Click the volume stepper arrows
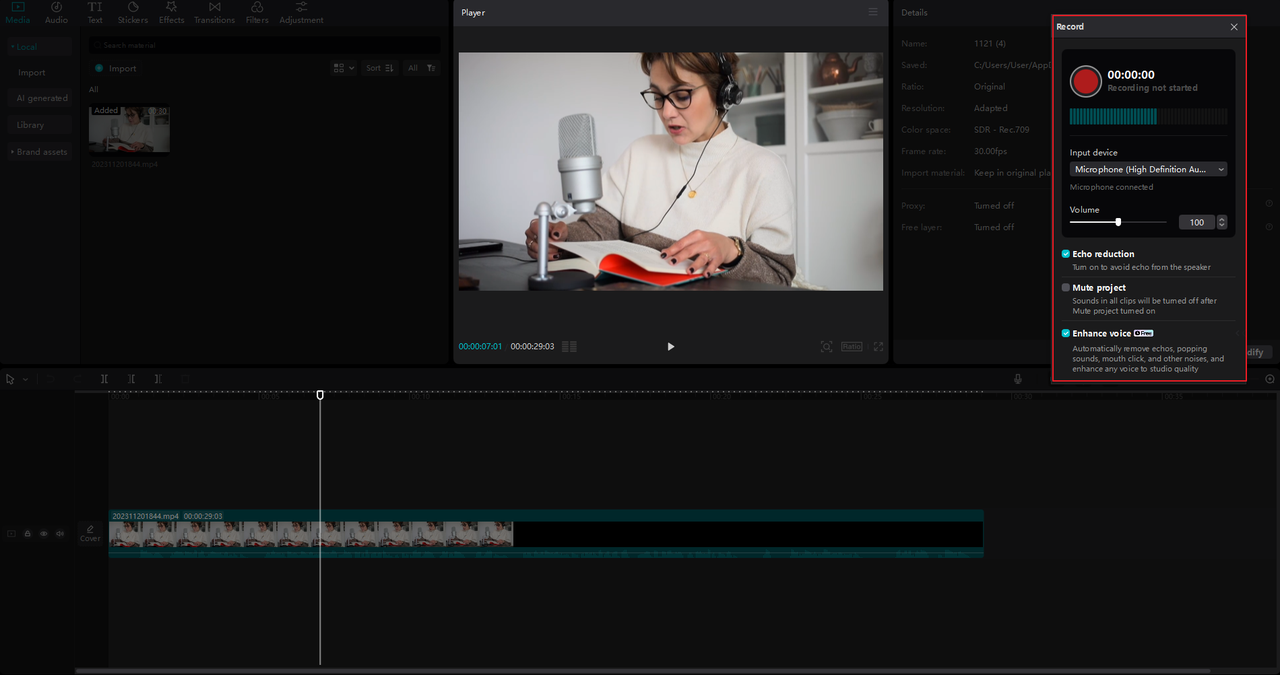1280x675 pixels. (x=1222, y=222)
